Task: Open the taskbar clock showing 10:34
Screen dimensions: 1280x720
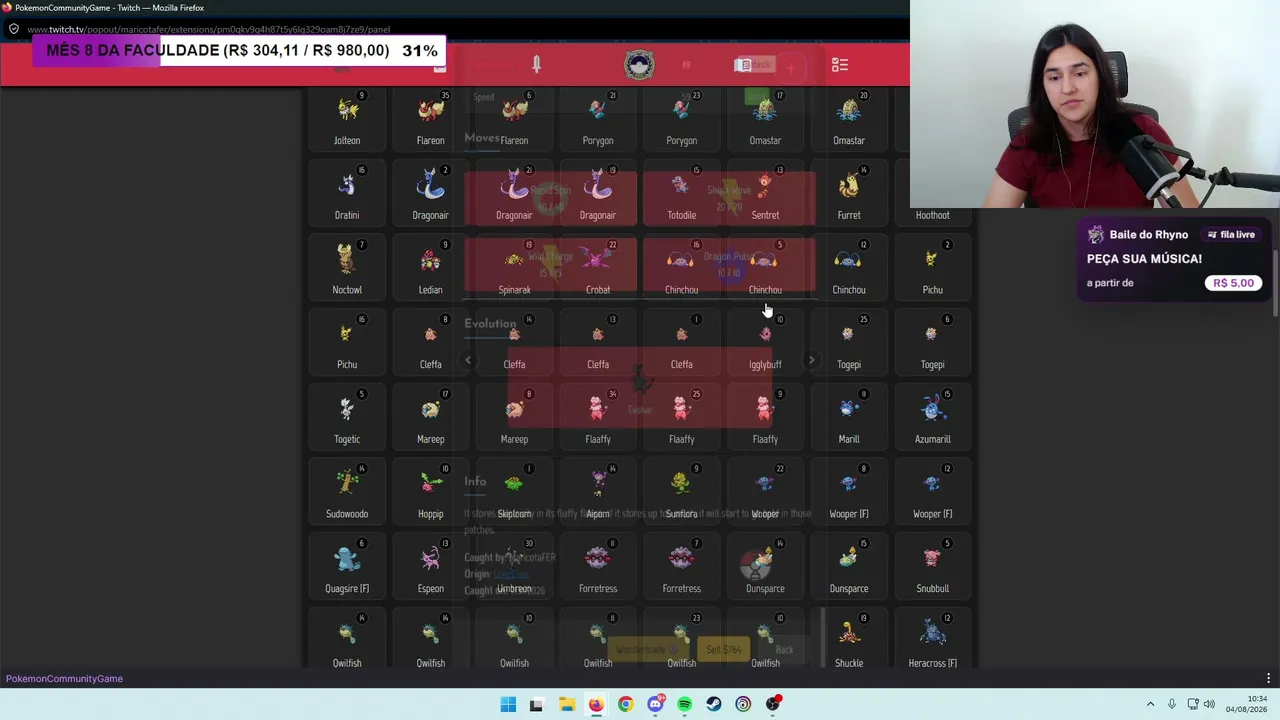Action: 1246,704
